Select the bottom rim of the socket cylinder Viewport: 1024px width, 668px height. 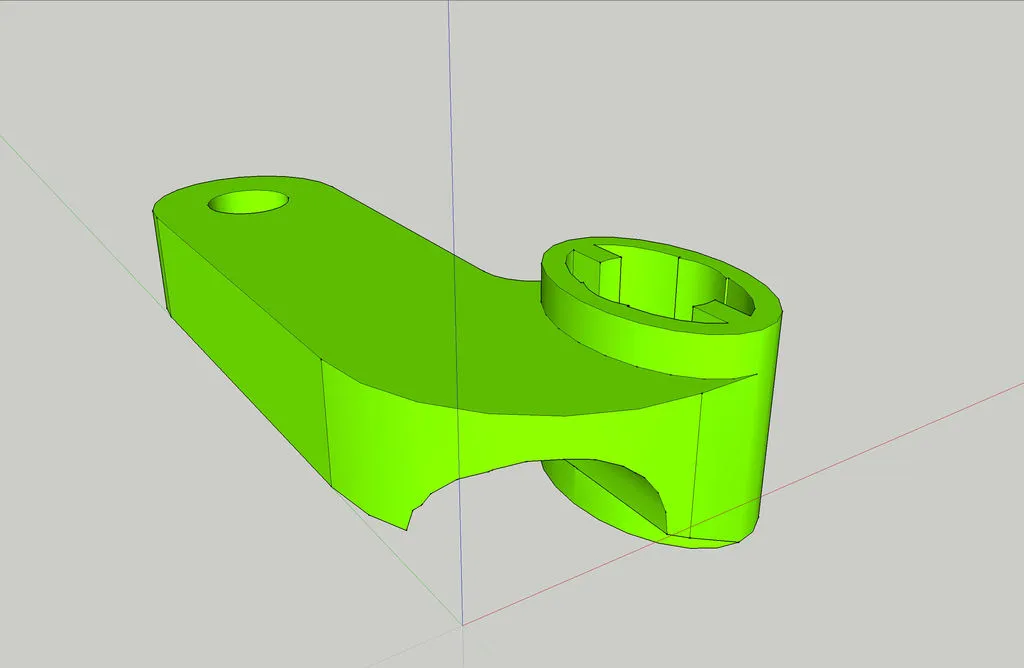(x=700, y=541)
